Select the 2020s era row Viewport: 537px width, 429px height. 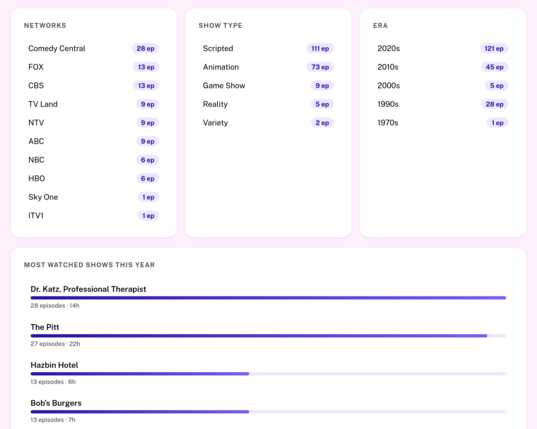click(x=443, y=49)
